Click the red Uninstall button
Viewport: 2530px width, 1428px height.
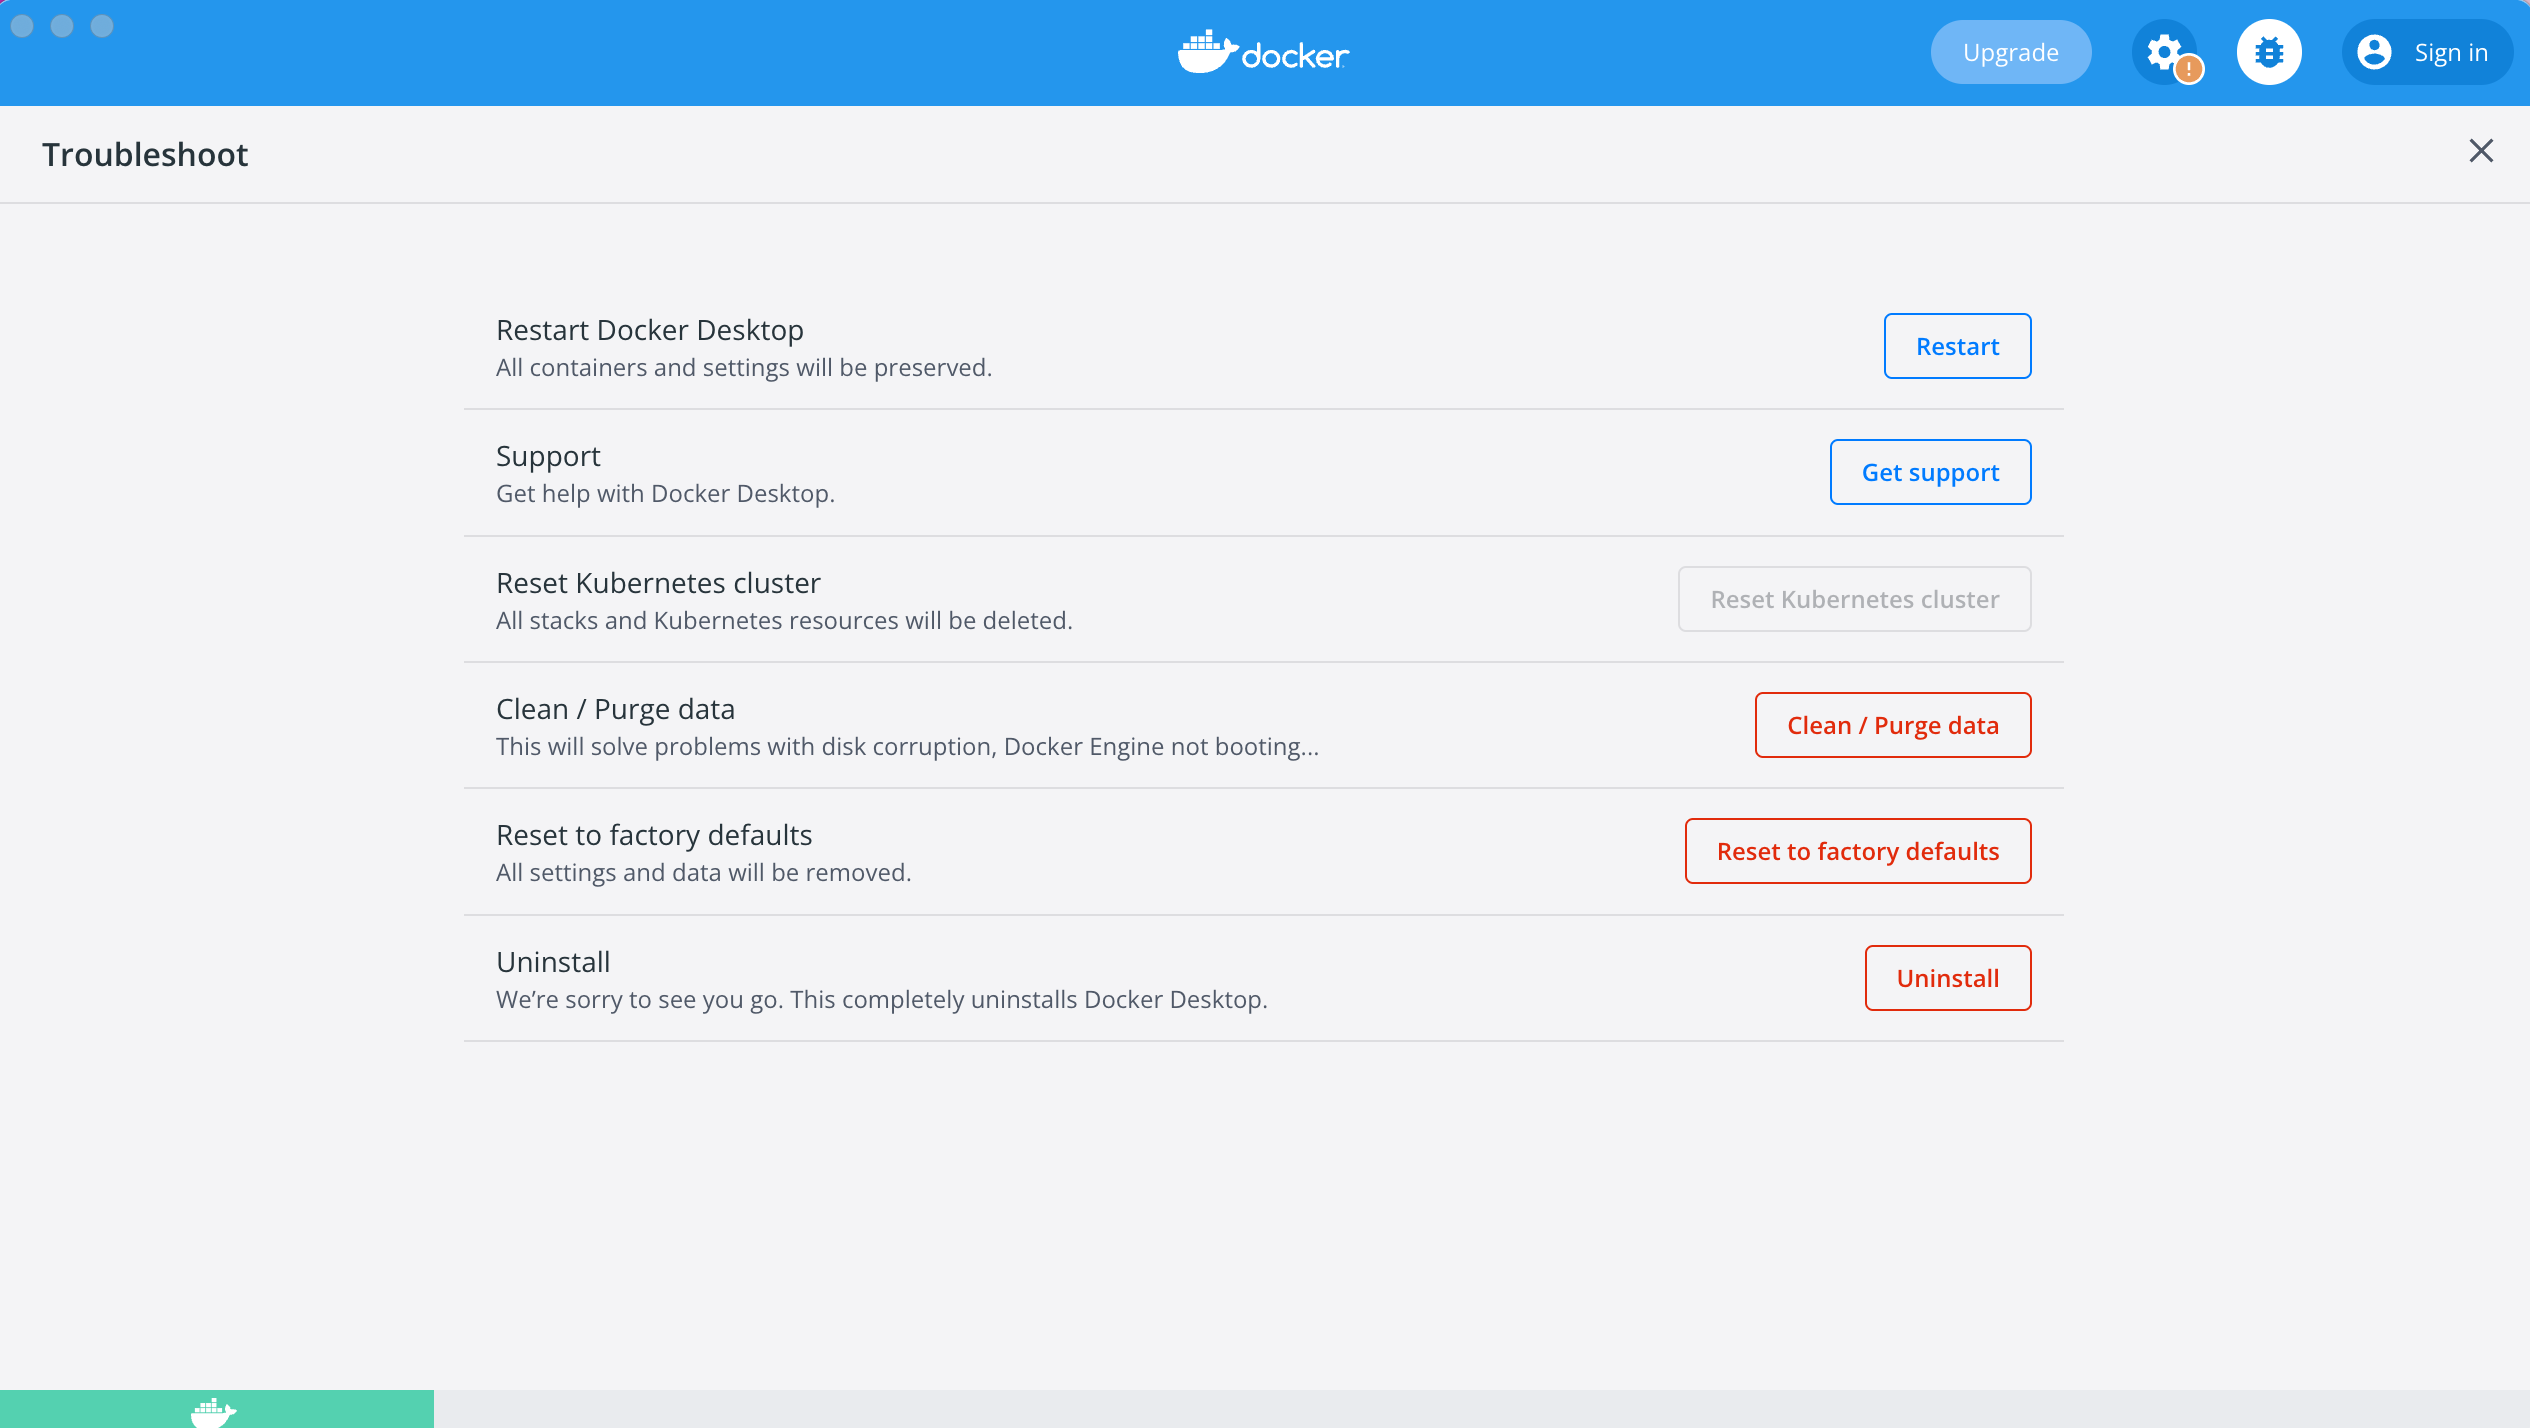[x=1947, y=978]
